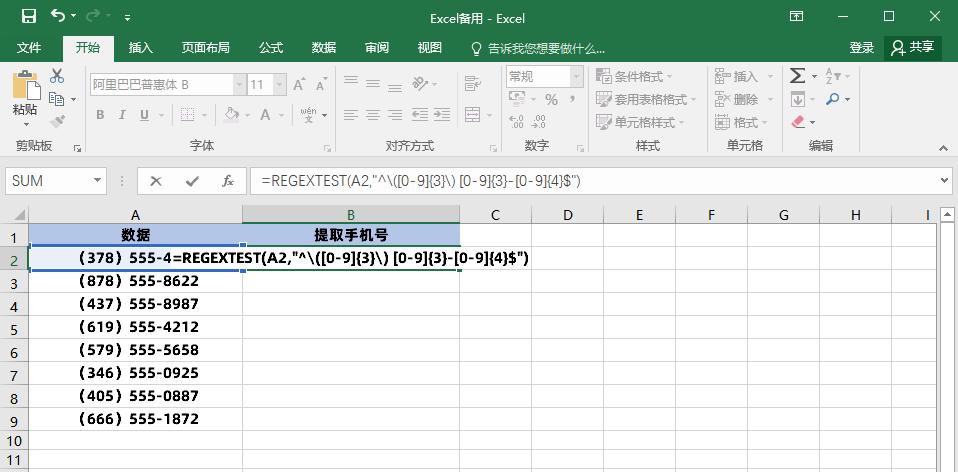Screen dimensions: 958x472
Task: Open the 文件 File tab
Action: pyautogui.click(x=29, y=48)
